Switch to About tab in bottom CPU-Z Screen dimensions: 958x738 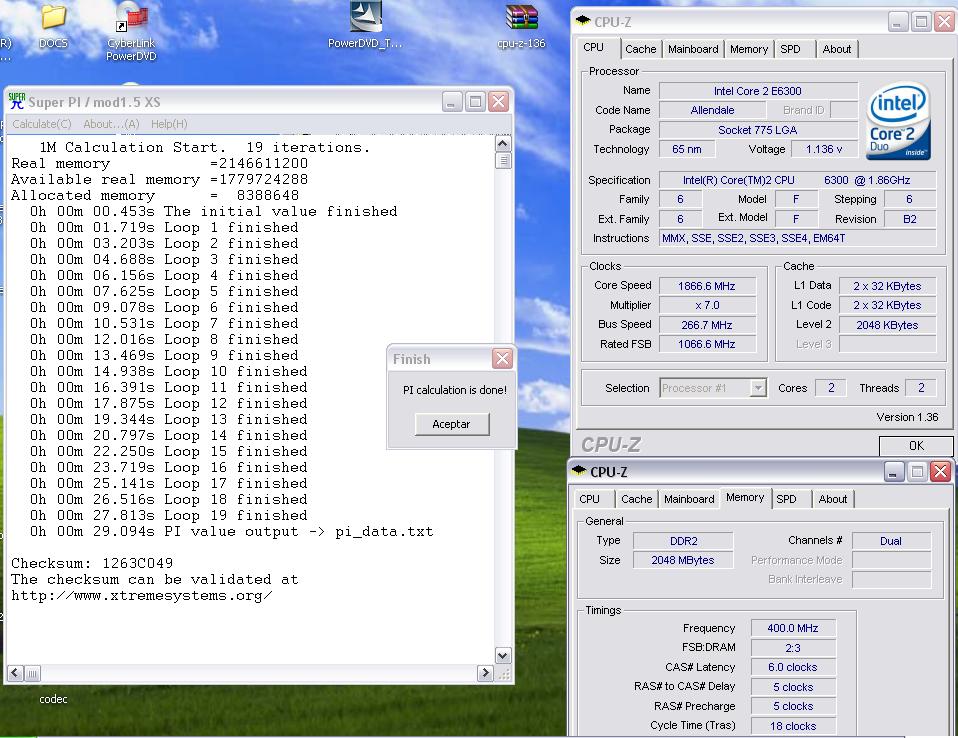[833, 499]
